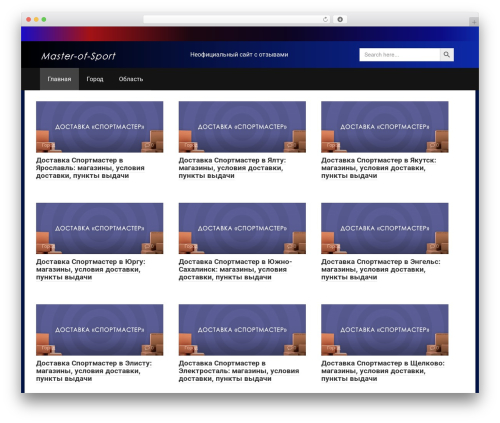Open article about delivery to Ялту
500x423 pixels.
tap(232, 168)
